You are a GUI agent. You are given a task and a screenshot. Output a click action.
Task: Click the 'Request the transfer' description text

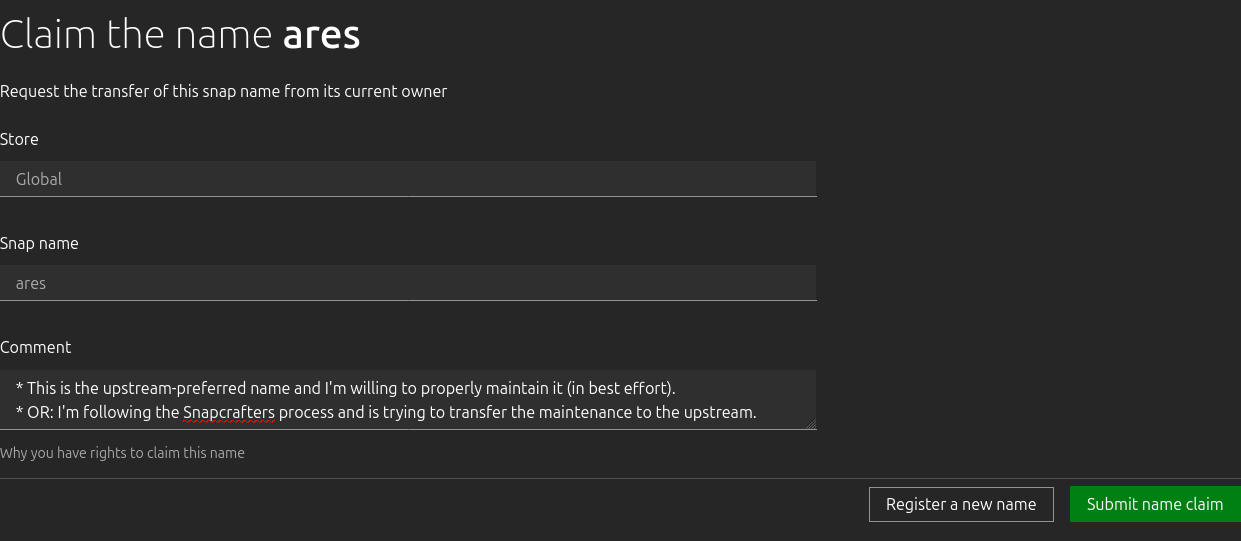[x=223, y=91]
